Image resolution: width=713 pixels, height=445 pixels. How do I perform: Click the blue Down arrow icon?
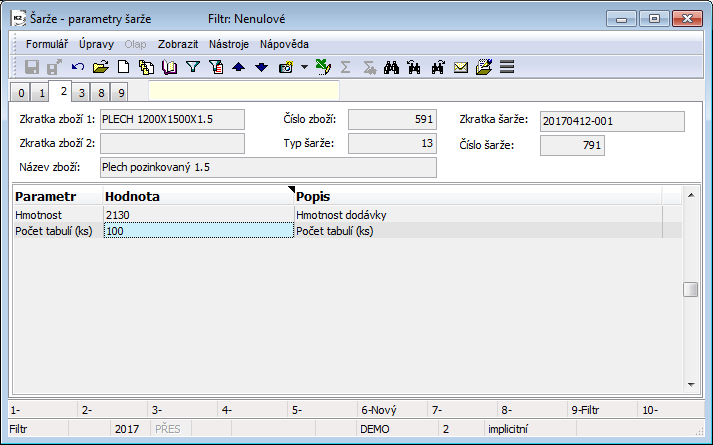(261, 67)
